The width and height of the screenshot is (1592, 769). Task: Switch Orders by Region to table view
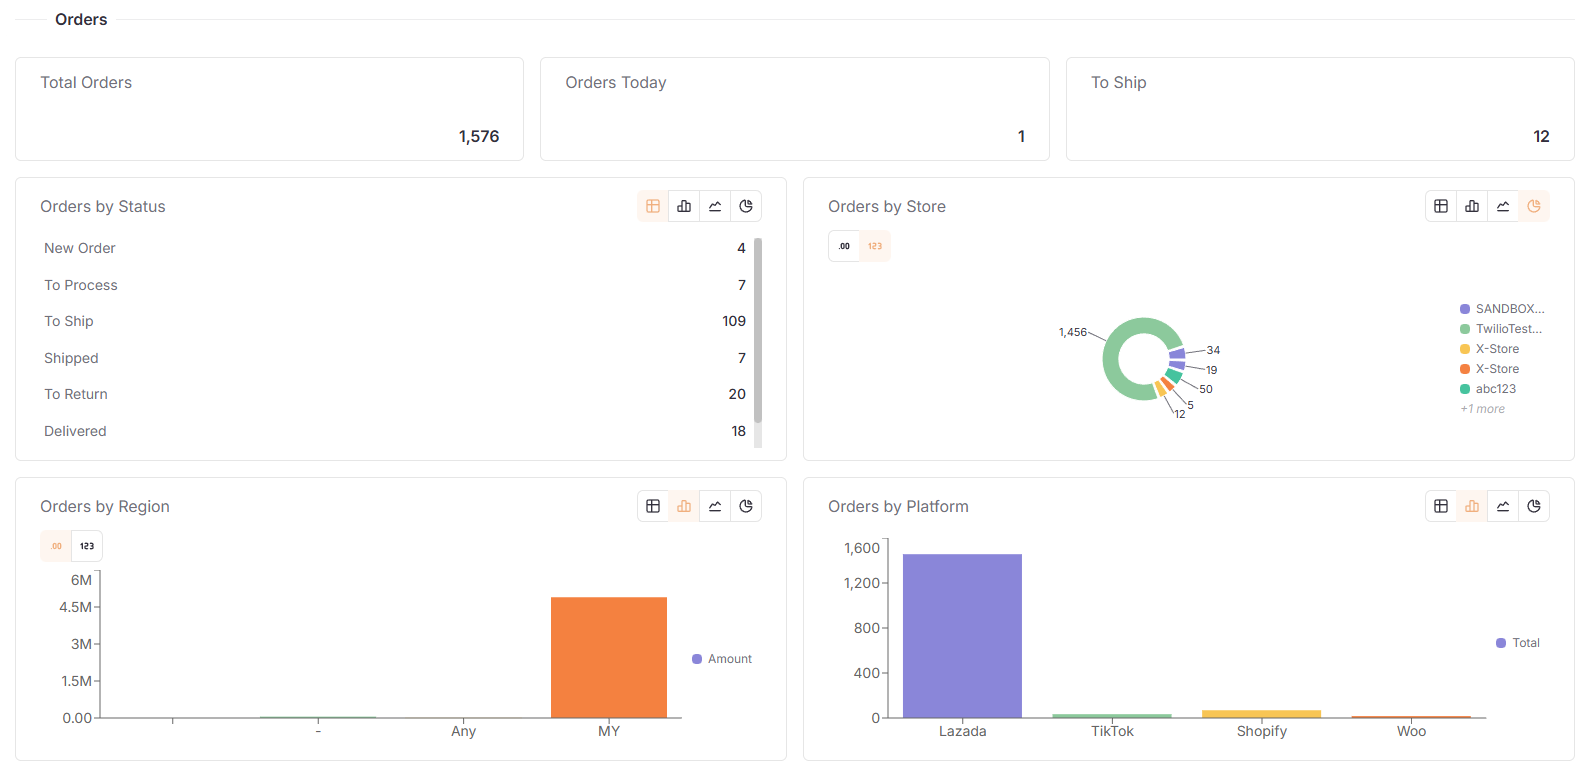653,506
